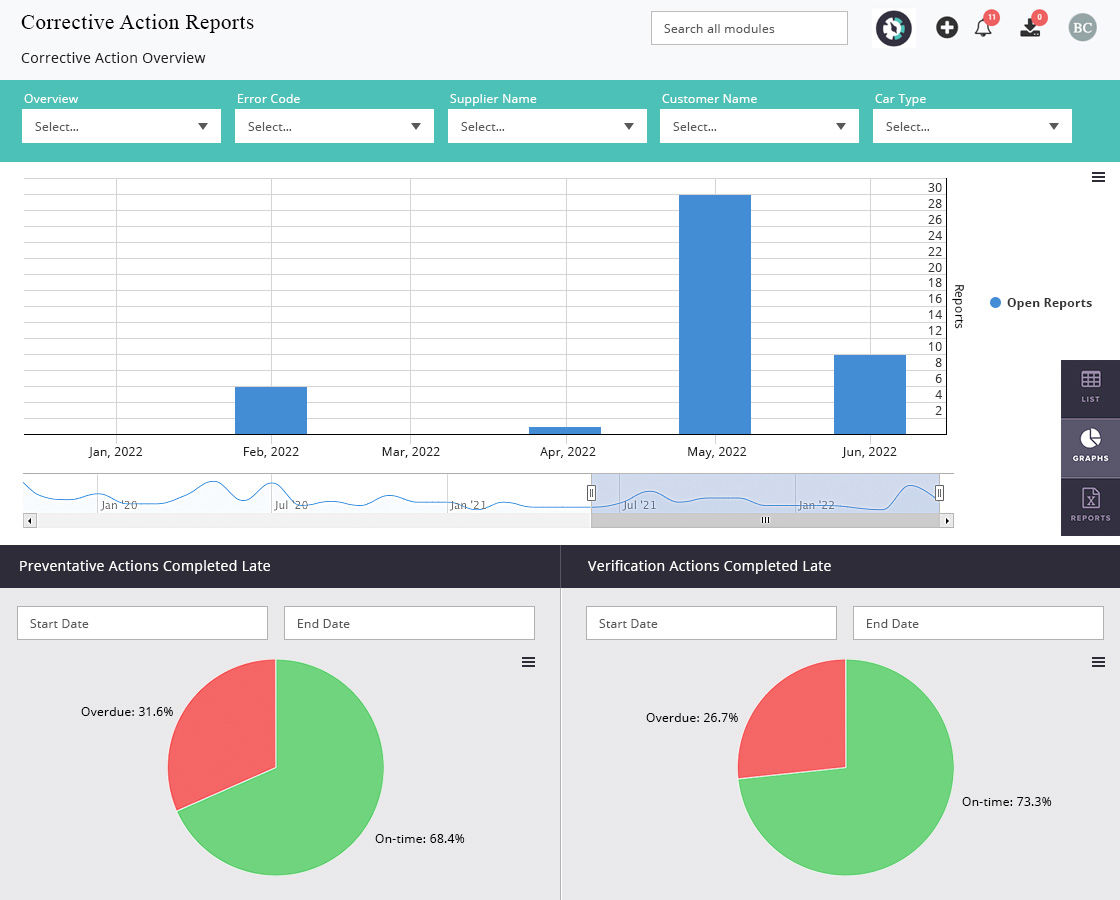
Task: Open the BC user avatar
Action: click(1082, 28)
